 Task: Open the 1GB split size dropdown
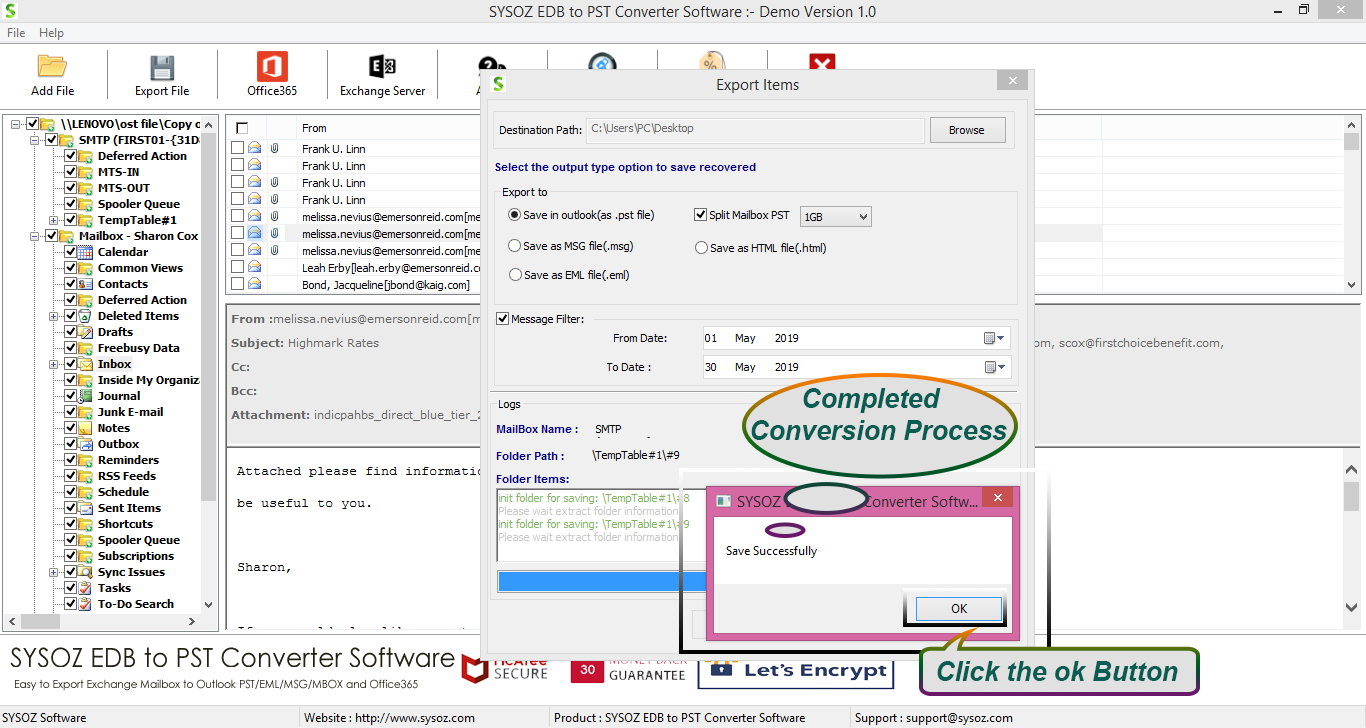pos(835,217)
